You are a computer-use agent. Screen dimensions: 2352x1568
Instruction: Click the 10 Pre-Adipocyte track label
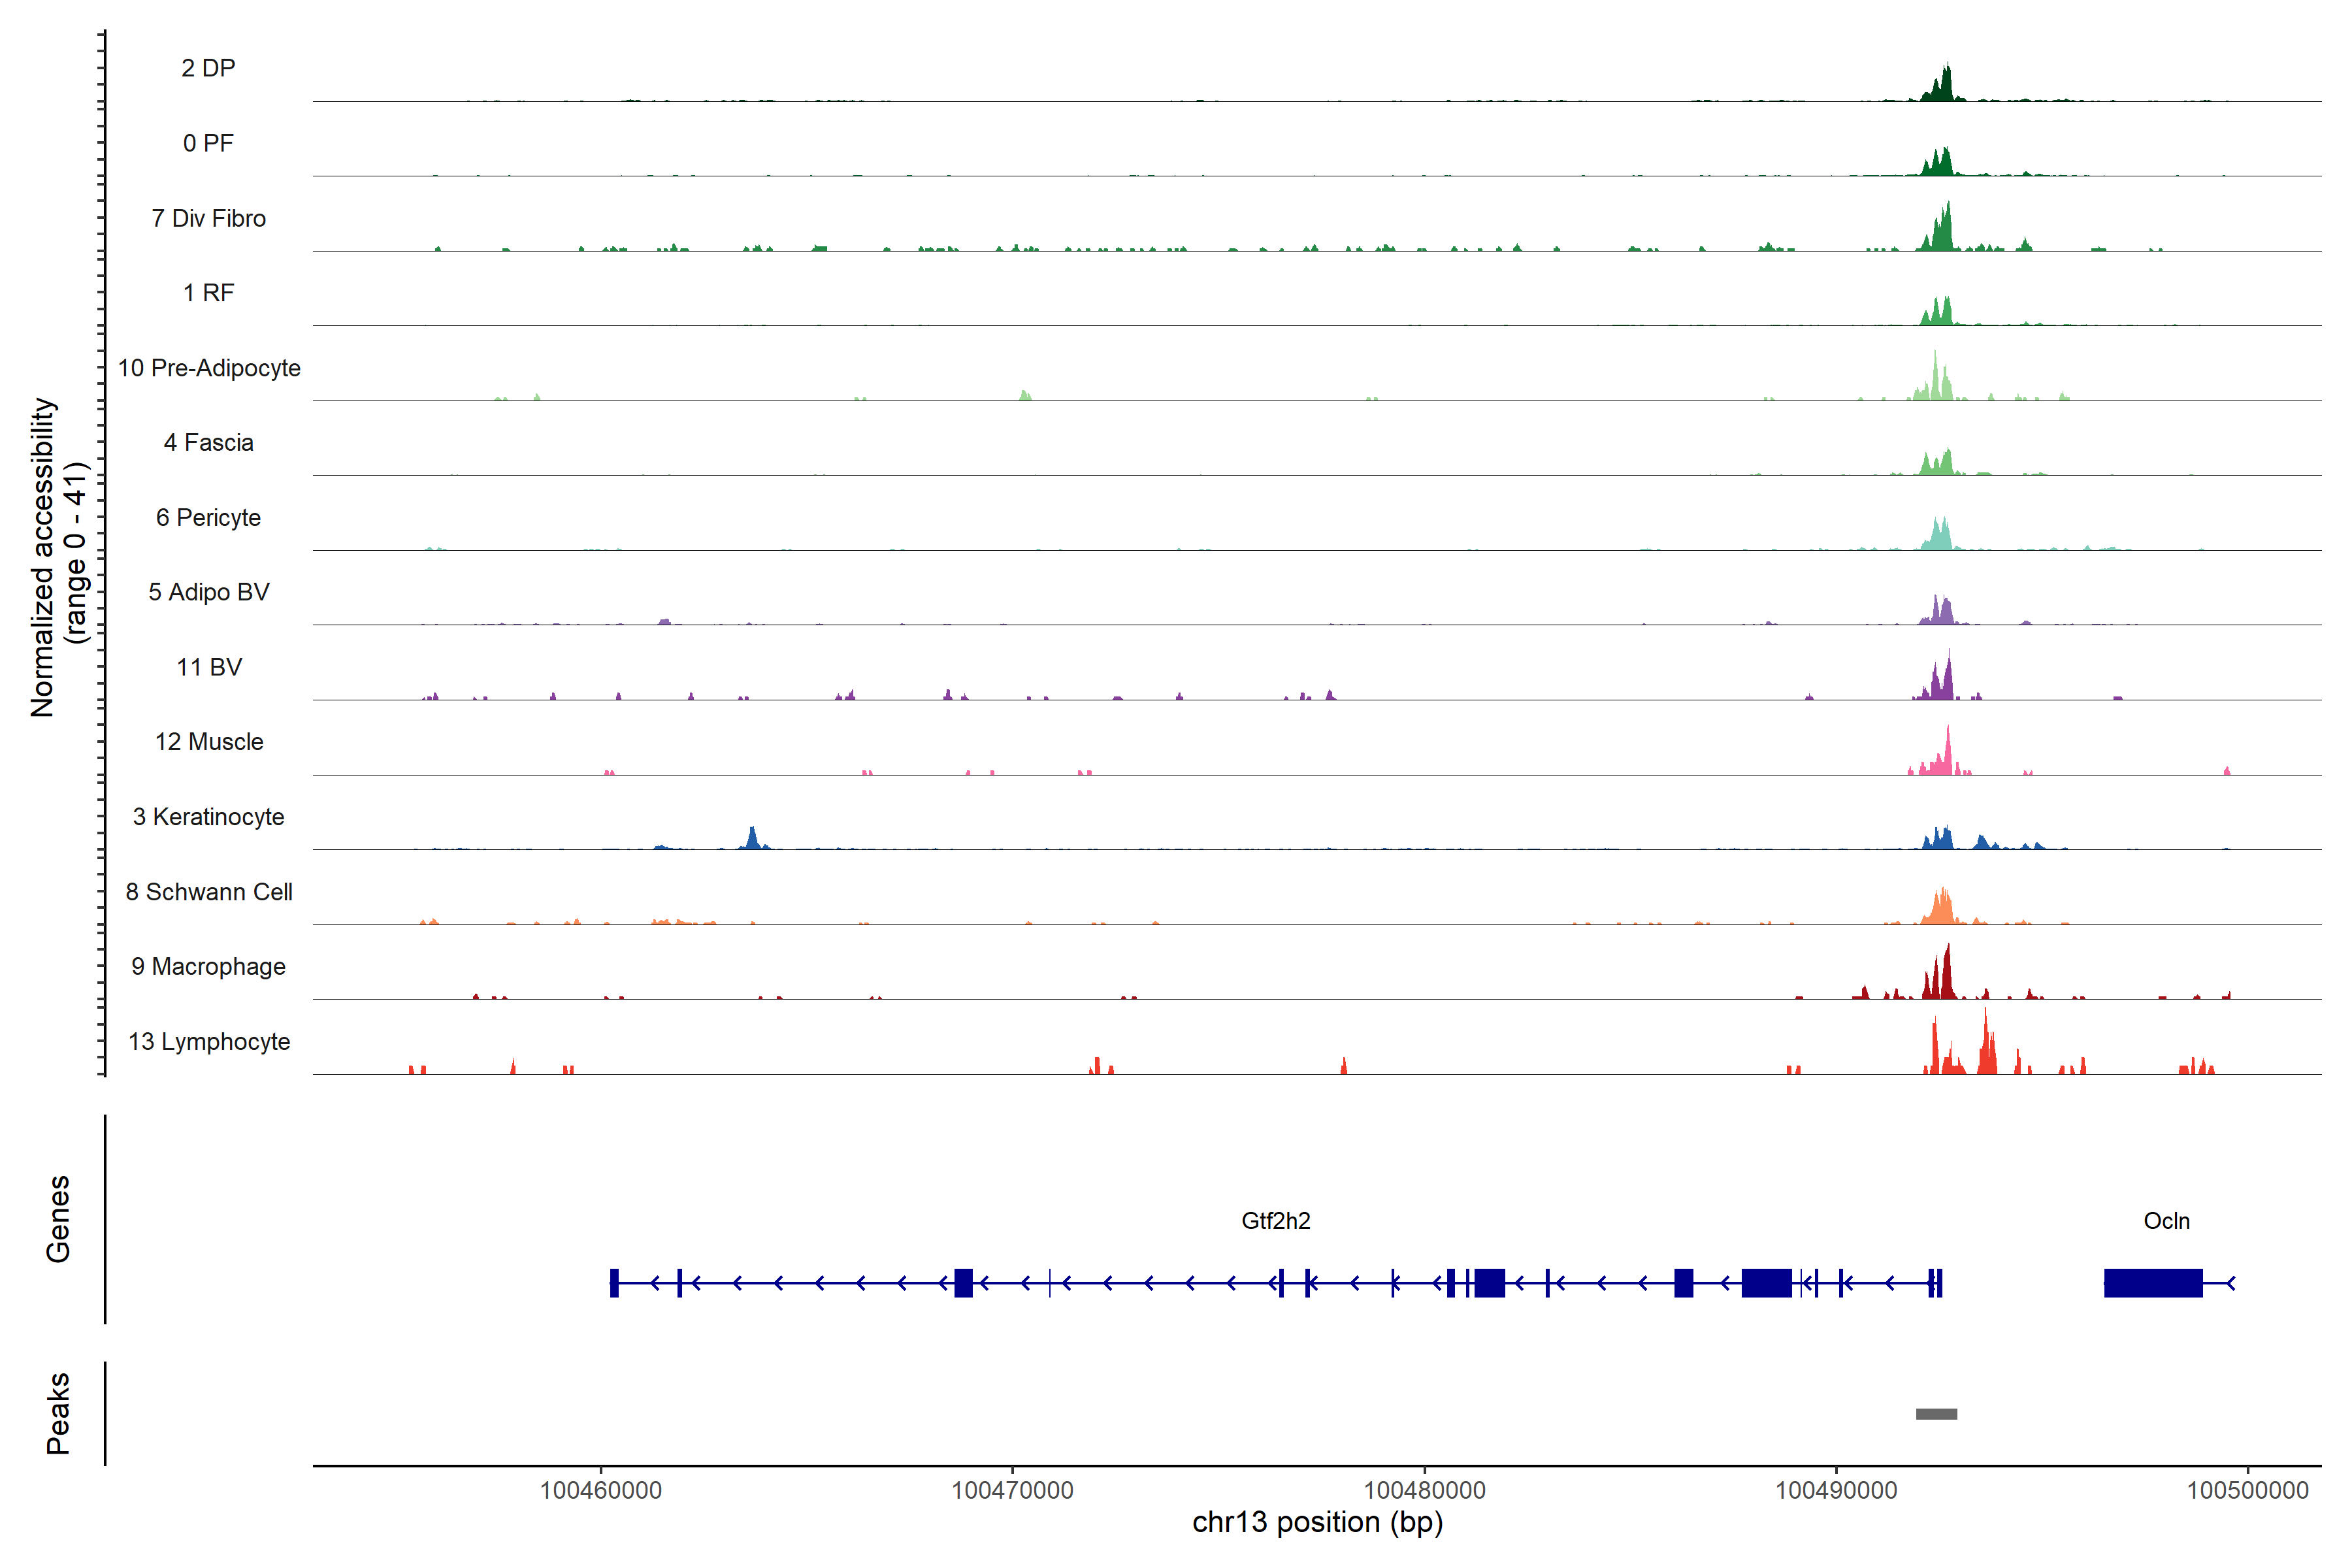(x=209, y=368)
